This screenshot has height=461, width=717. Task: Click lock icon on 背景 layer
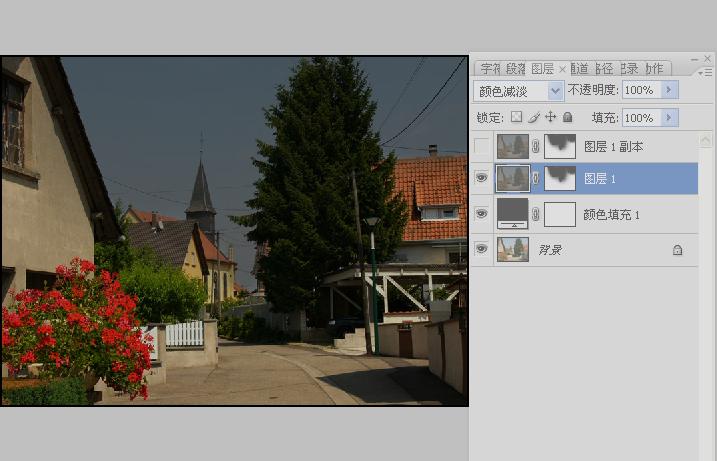[677, 250]
